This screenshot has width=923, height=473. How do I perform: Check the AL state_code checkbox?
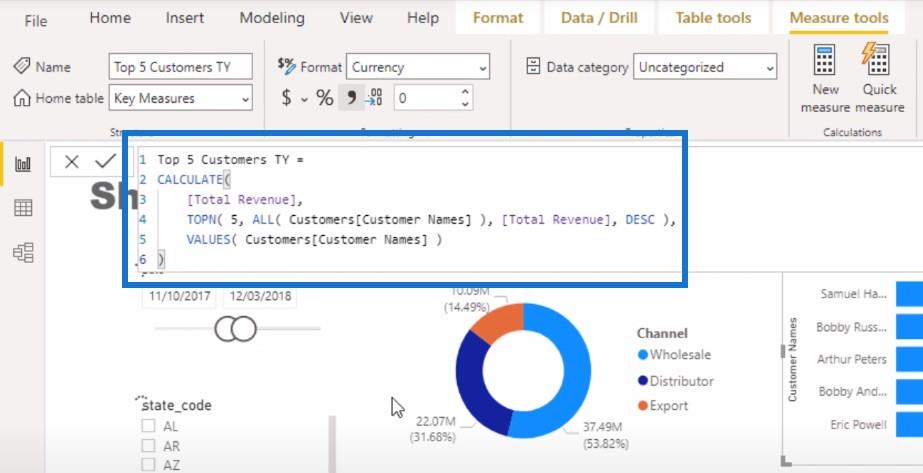tap(148, 425)
